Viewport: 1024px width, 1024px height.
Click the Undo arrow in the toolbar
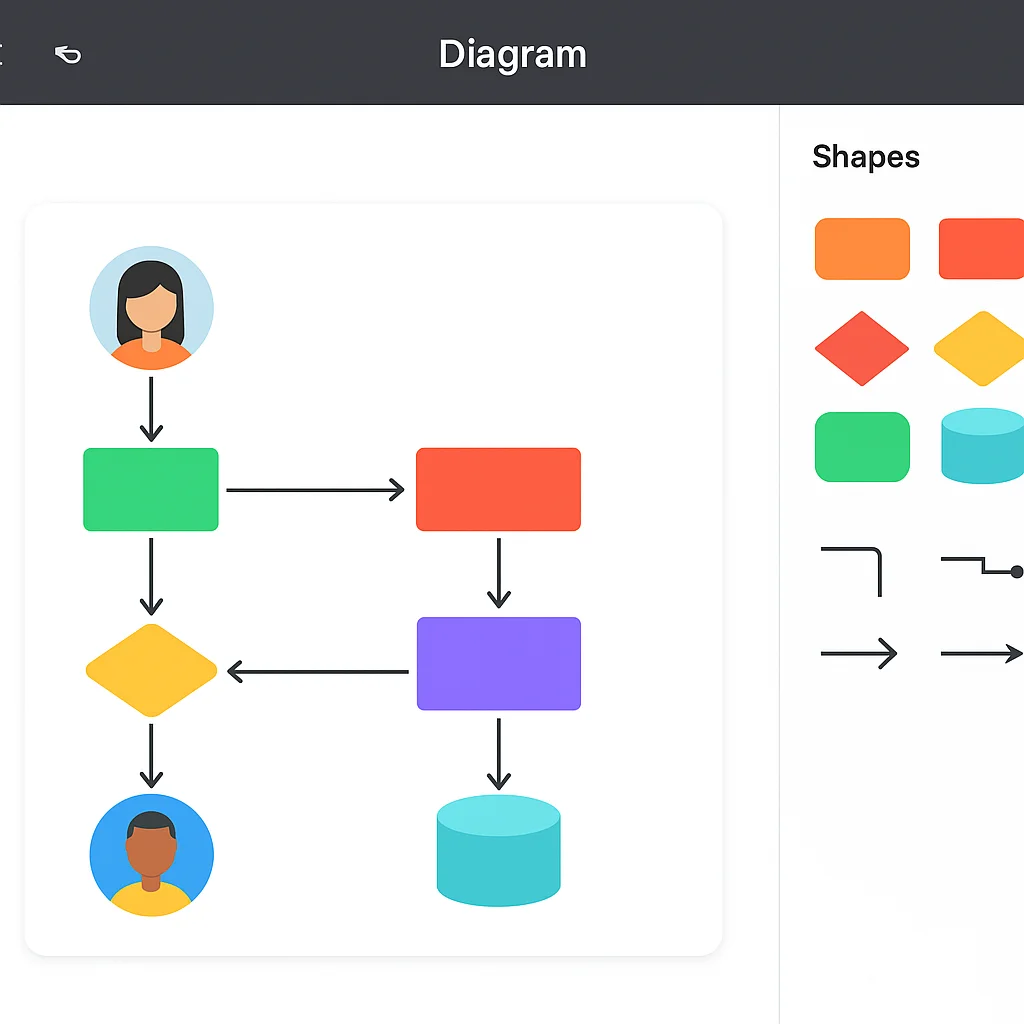pyautogui.click(x=67, y=55)
